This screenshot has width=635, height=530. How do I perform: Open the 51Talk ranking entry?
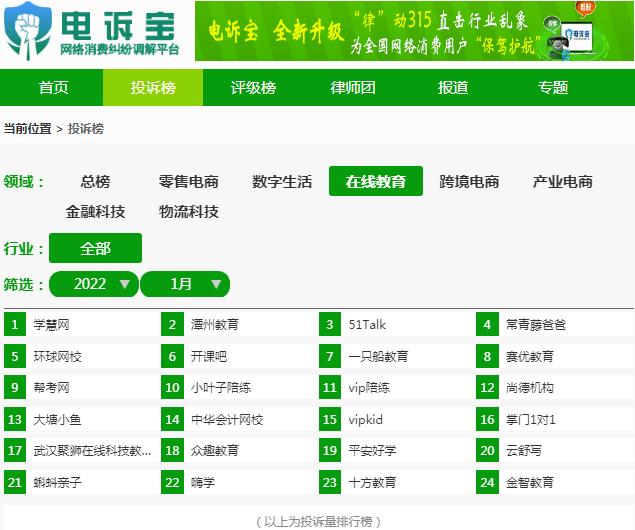[367, 325]
